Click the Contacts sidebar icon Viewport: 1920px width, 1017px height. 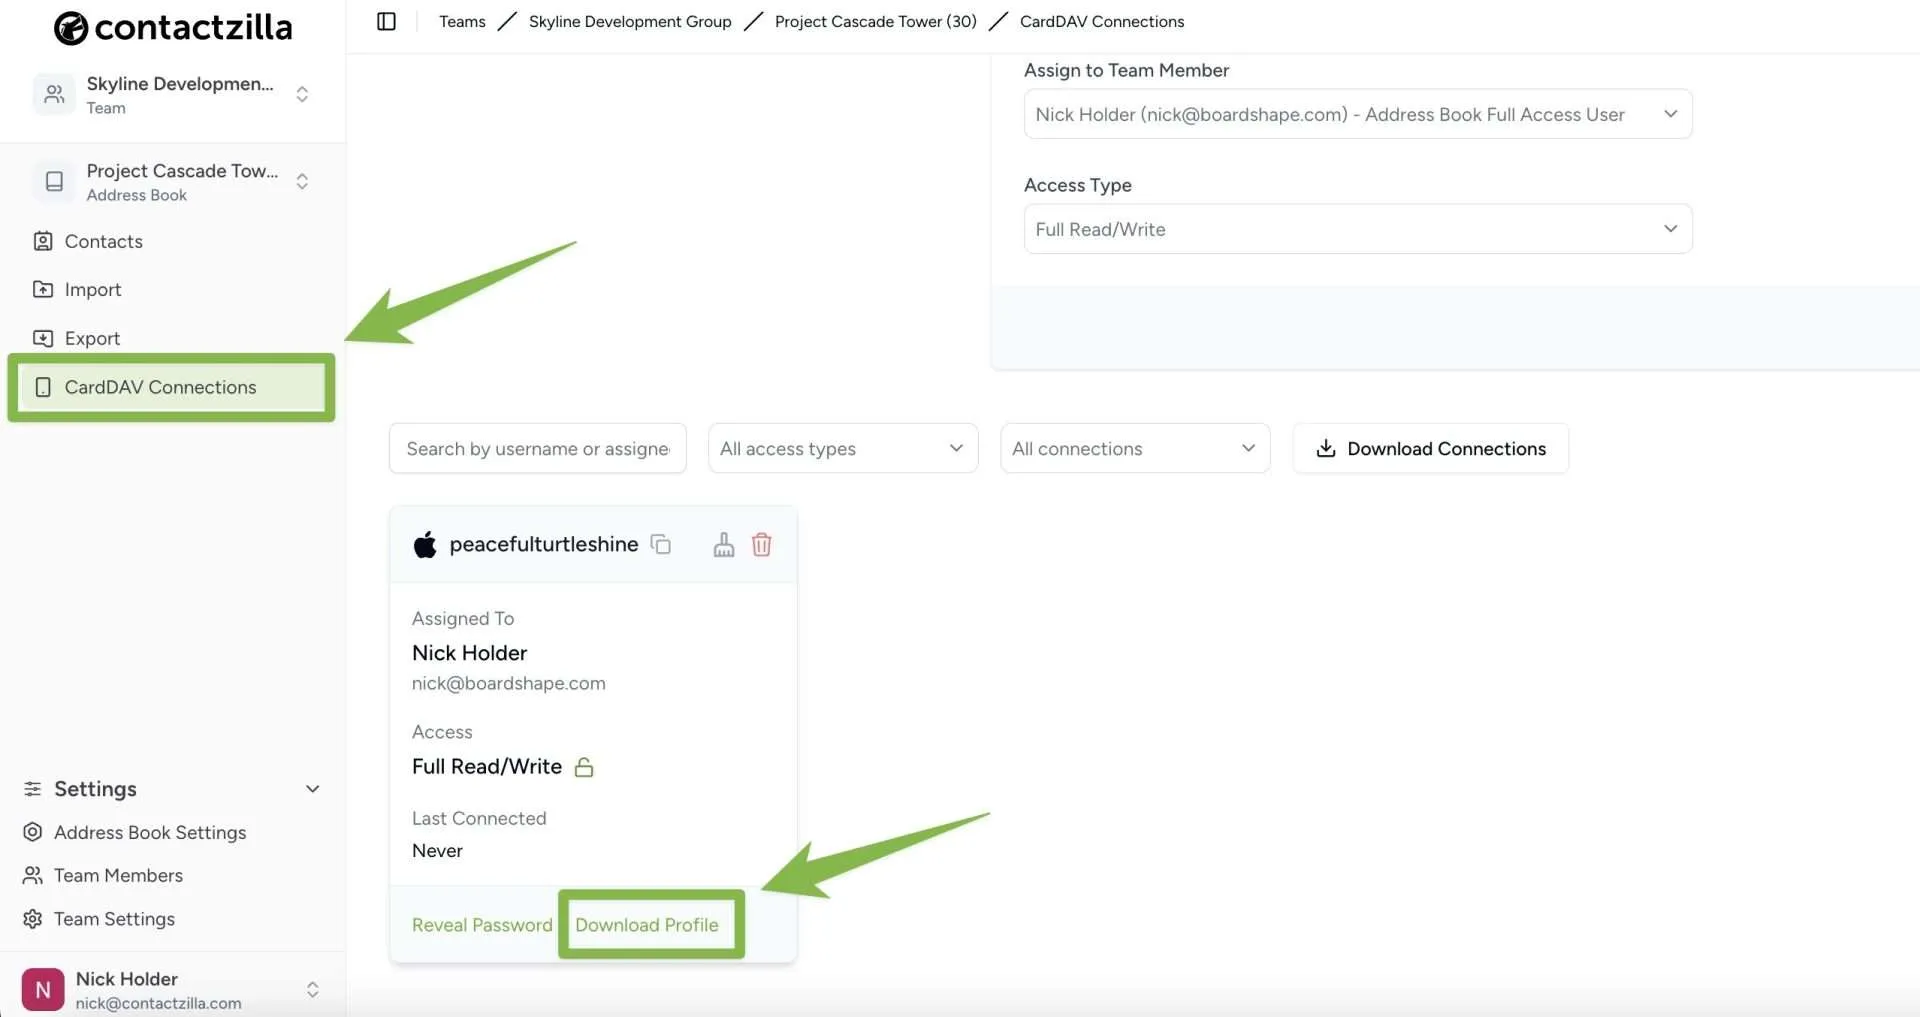[43, 241]
